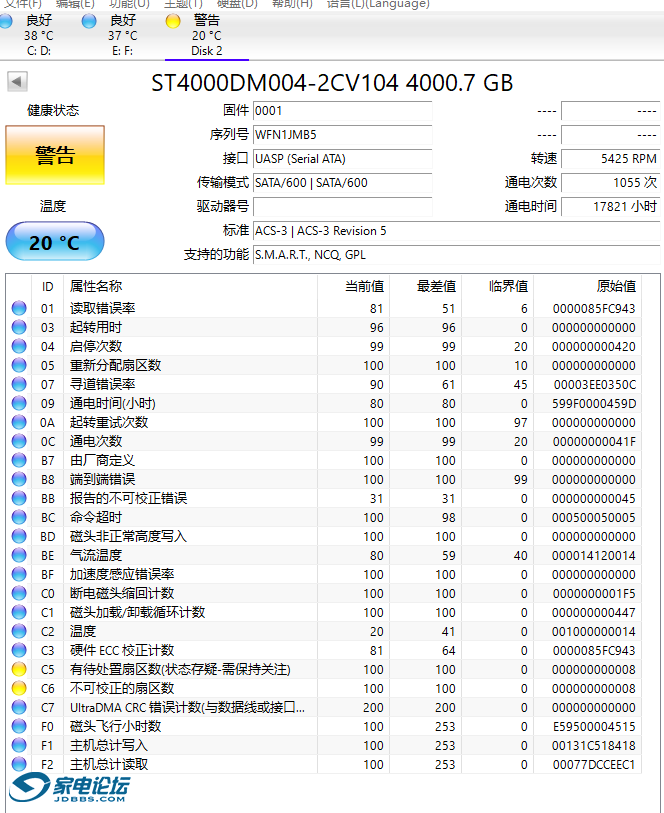
Task: Click the blue status icon for F1 主机总计写入
Action: 19,746
